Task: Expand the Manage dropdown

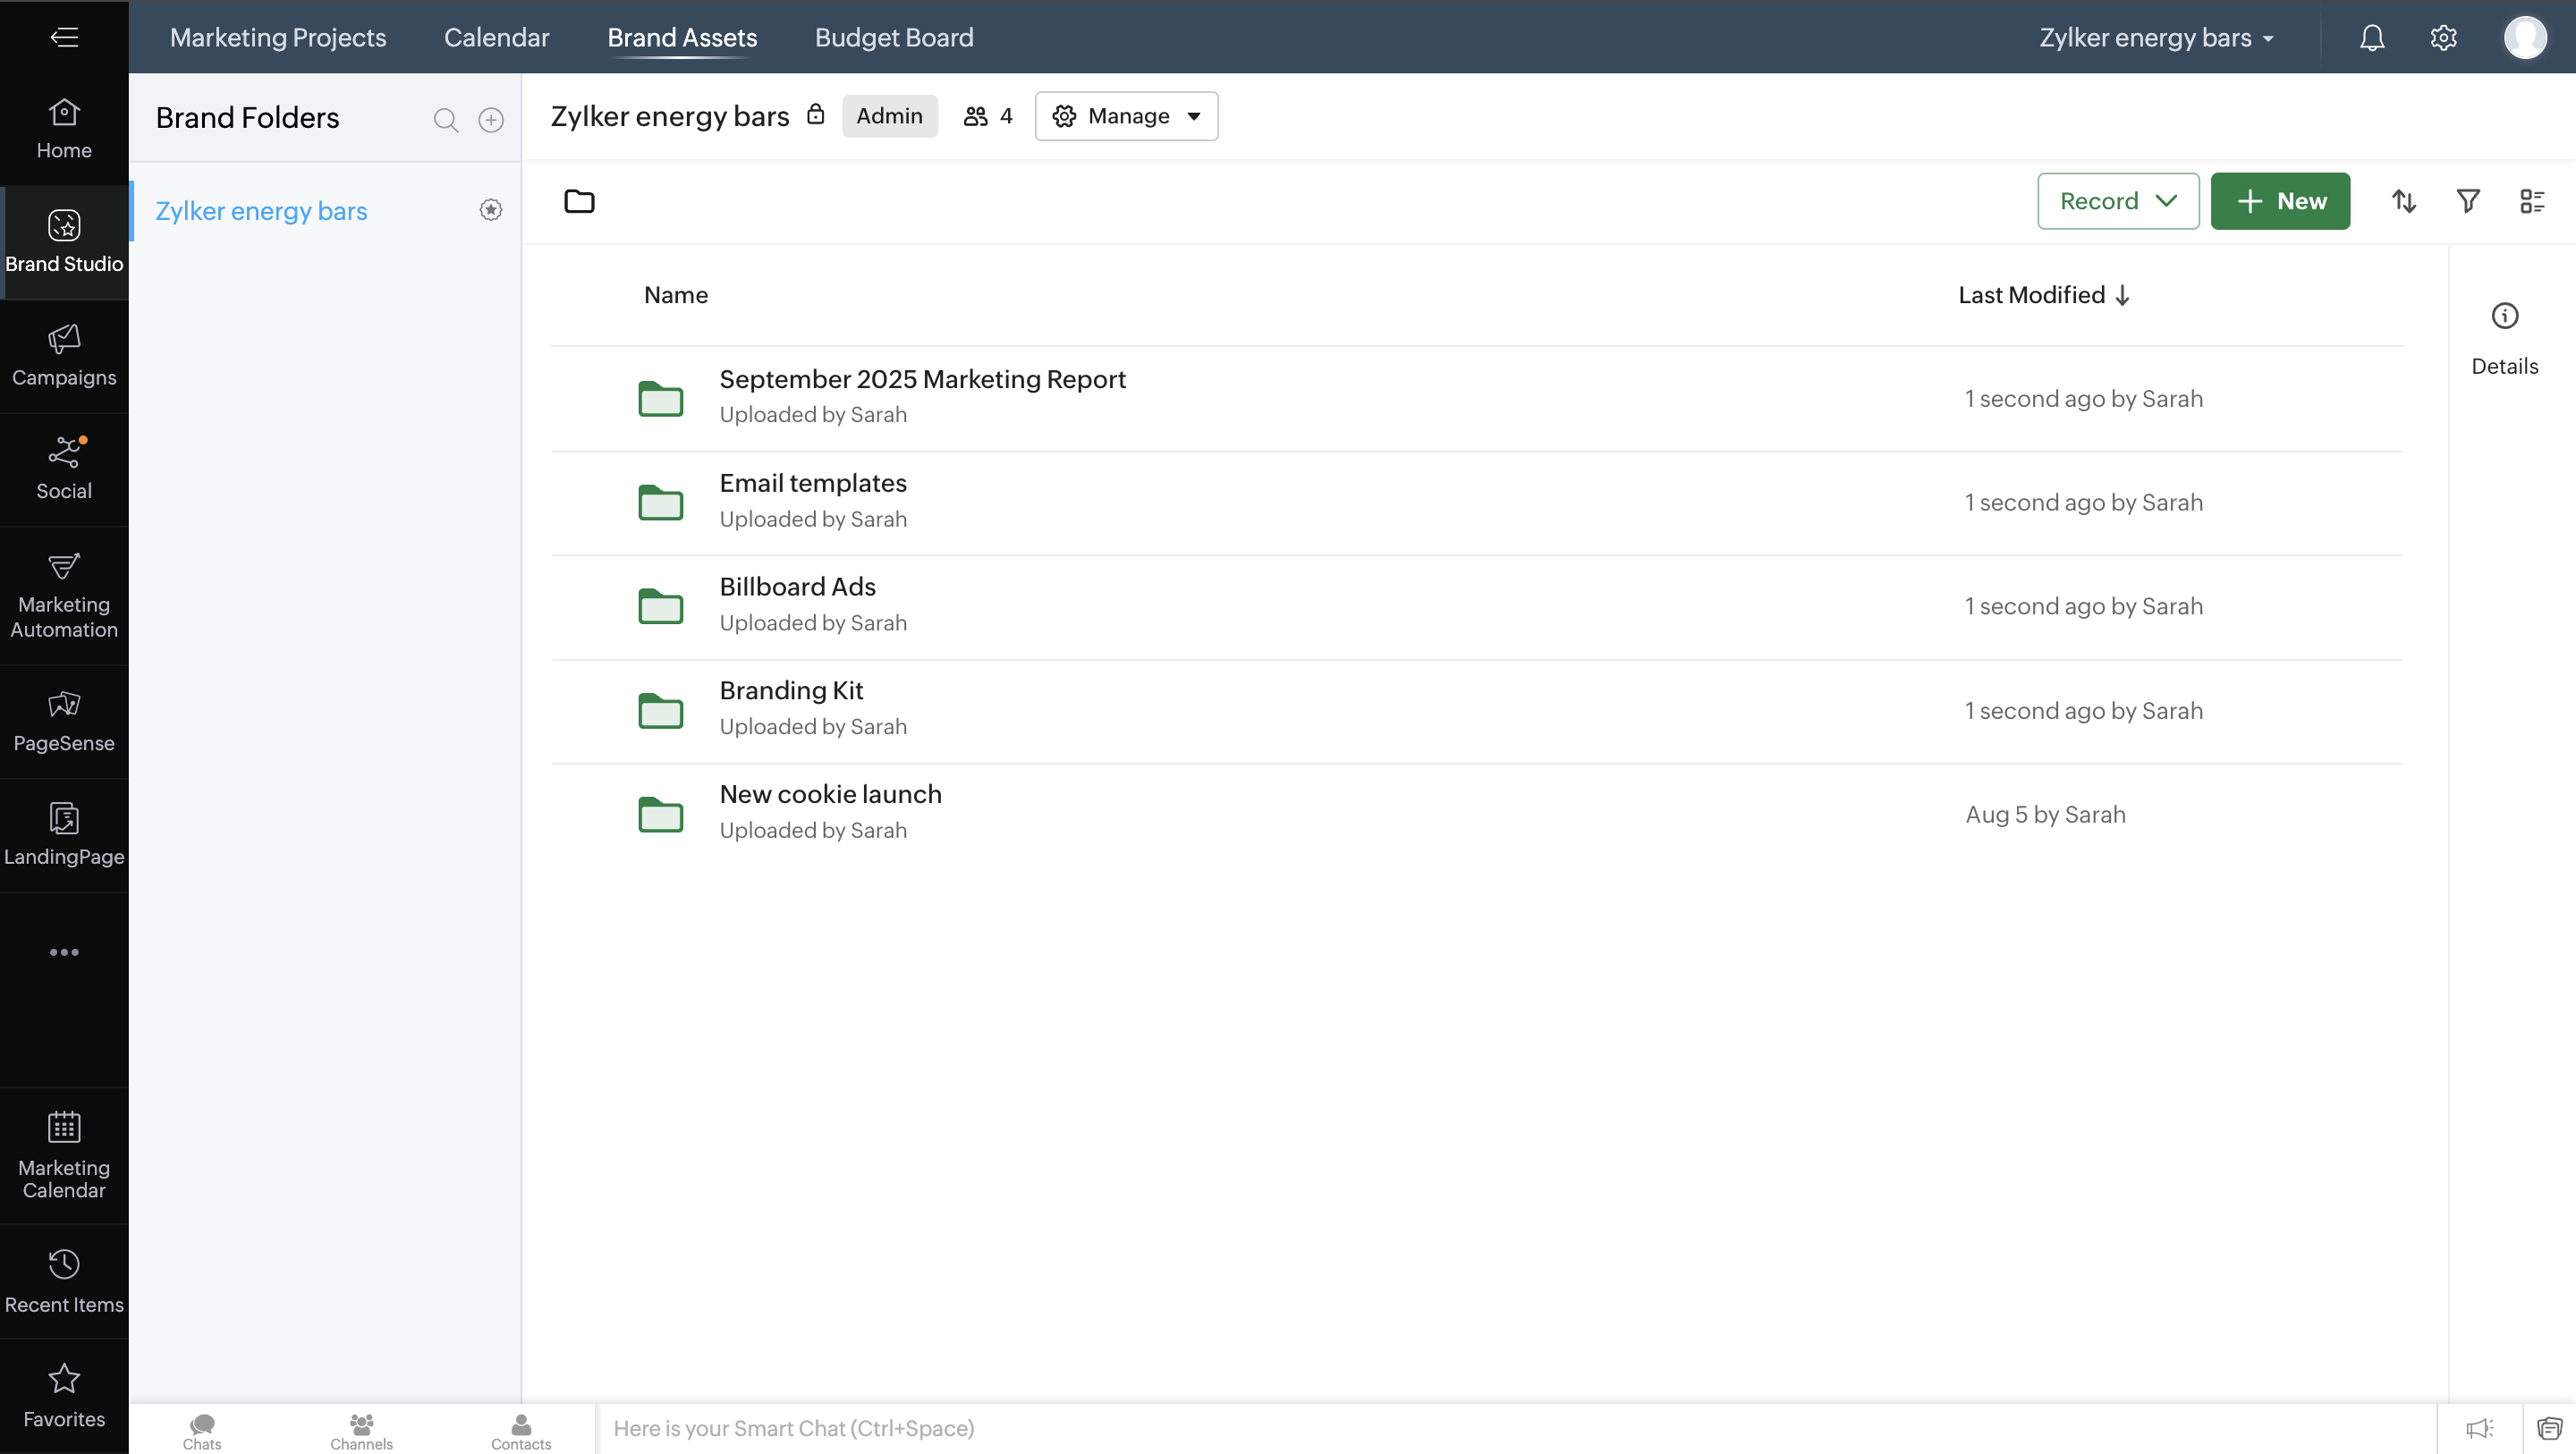Action: (1126, 116)
